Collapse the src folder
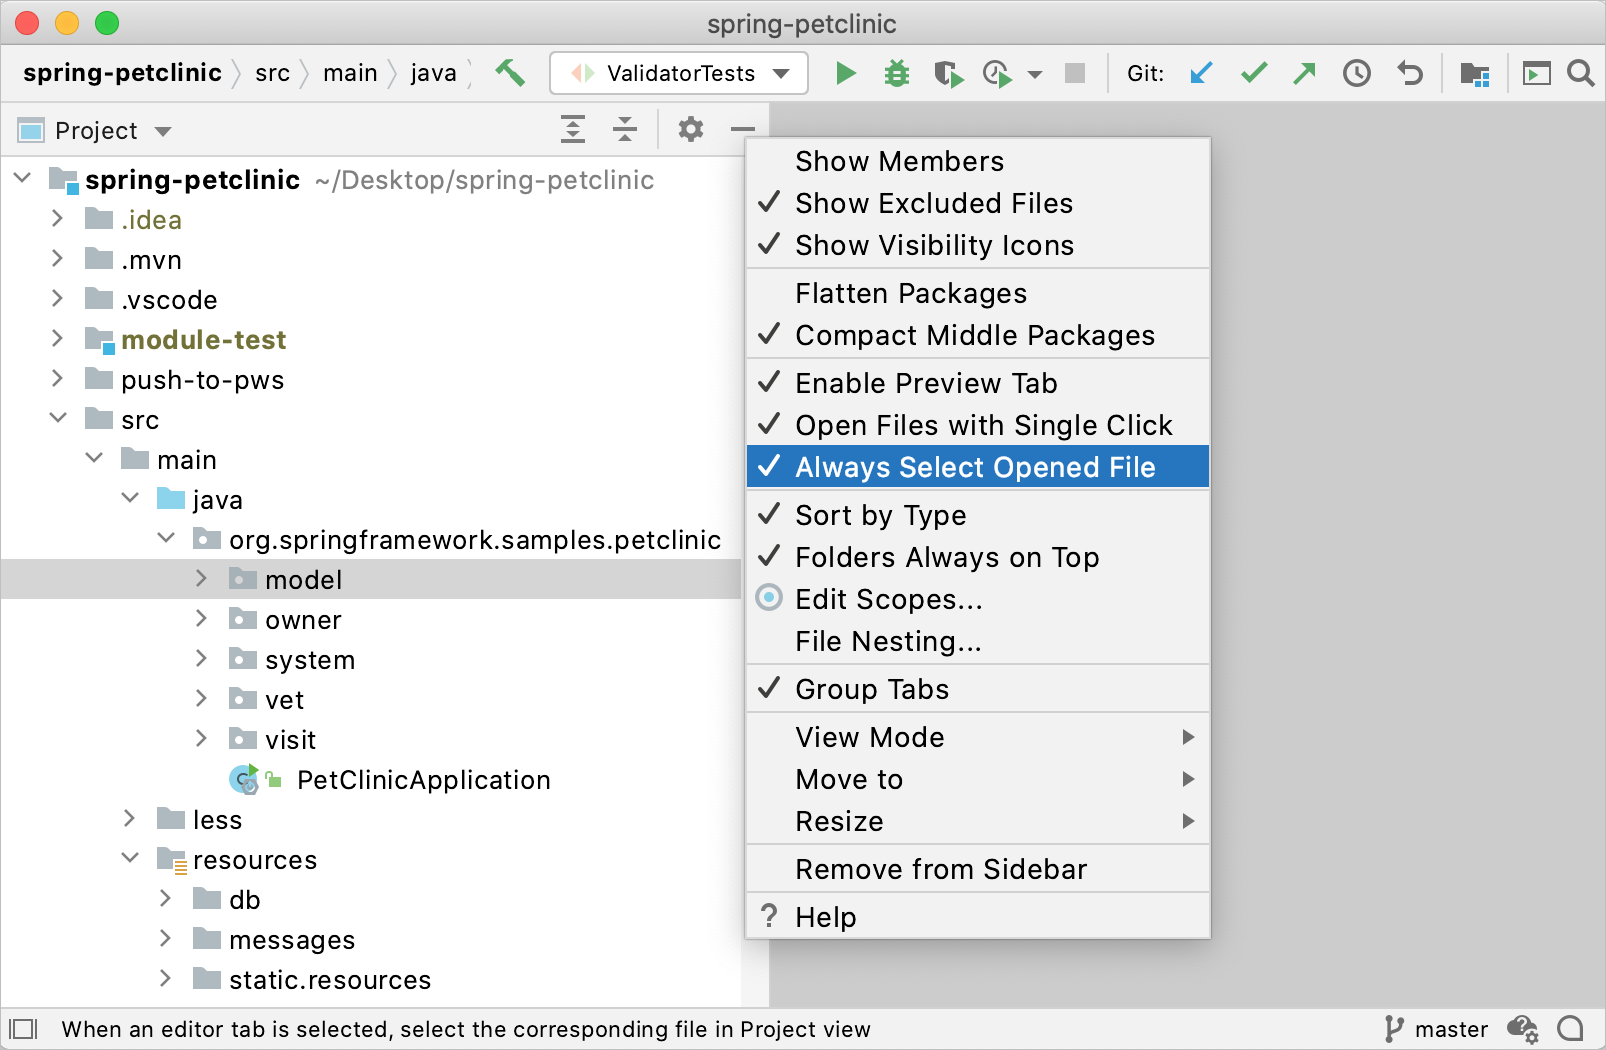 tap(58, 418)
